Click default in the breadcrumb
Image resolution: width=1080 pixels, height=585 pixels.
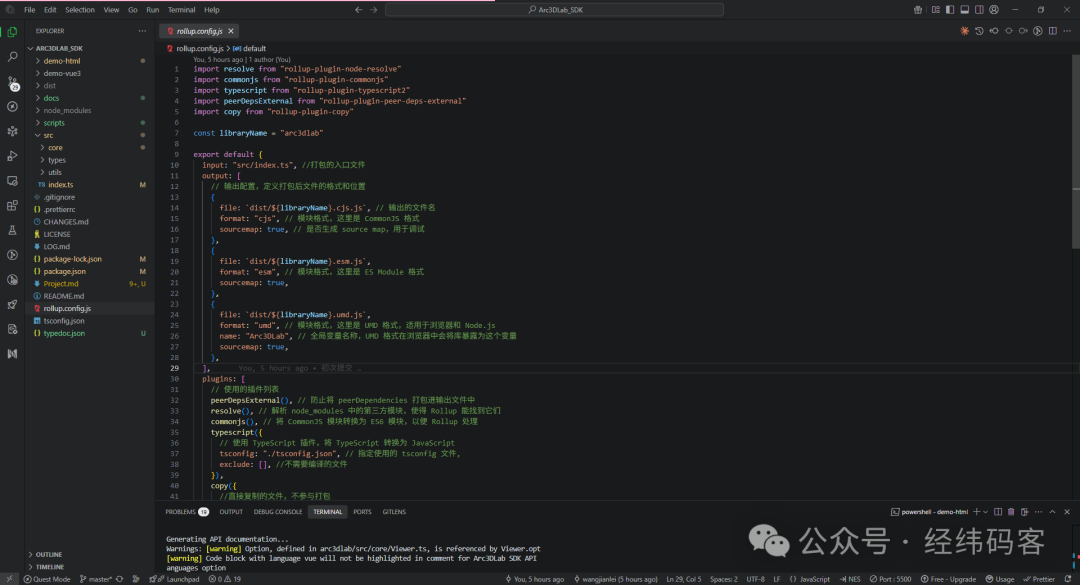click(x=249, y=49)
